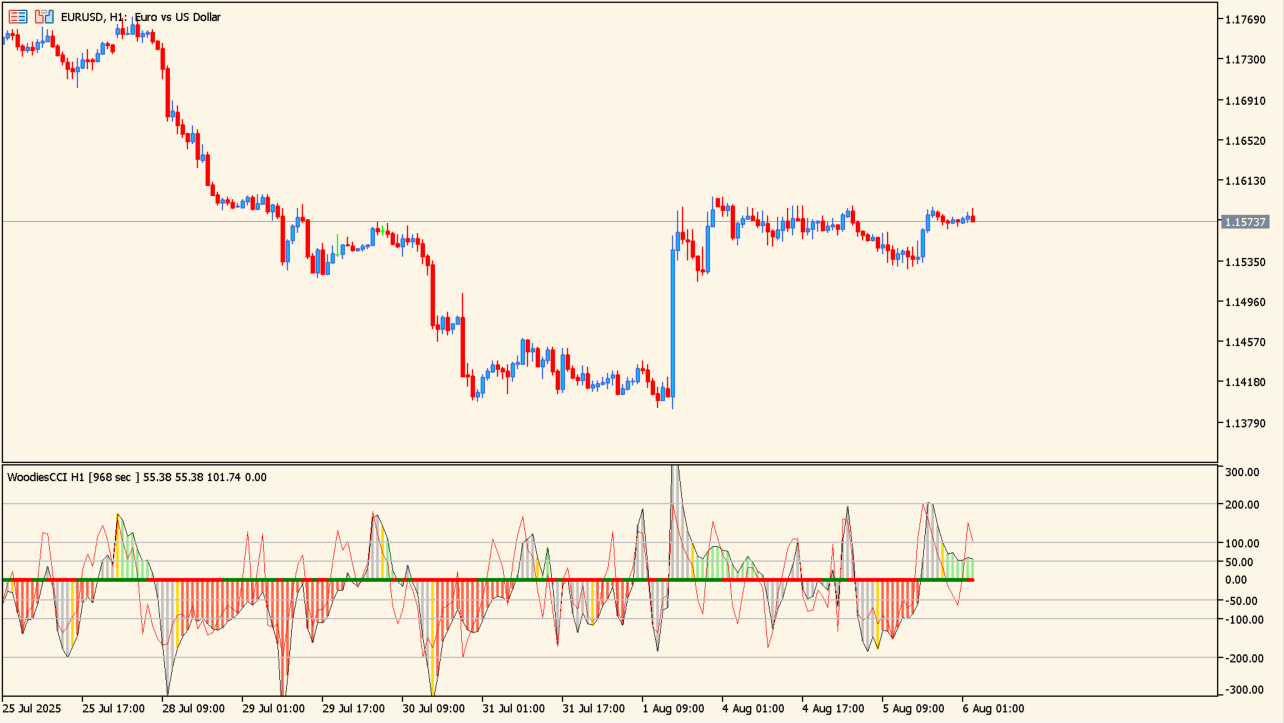Select the 6 Aug 01:00 time label
This screenshot has height=723, width=1284.
click(x=992, y=708)
